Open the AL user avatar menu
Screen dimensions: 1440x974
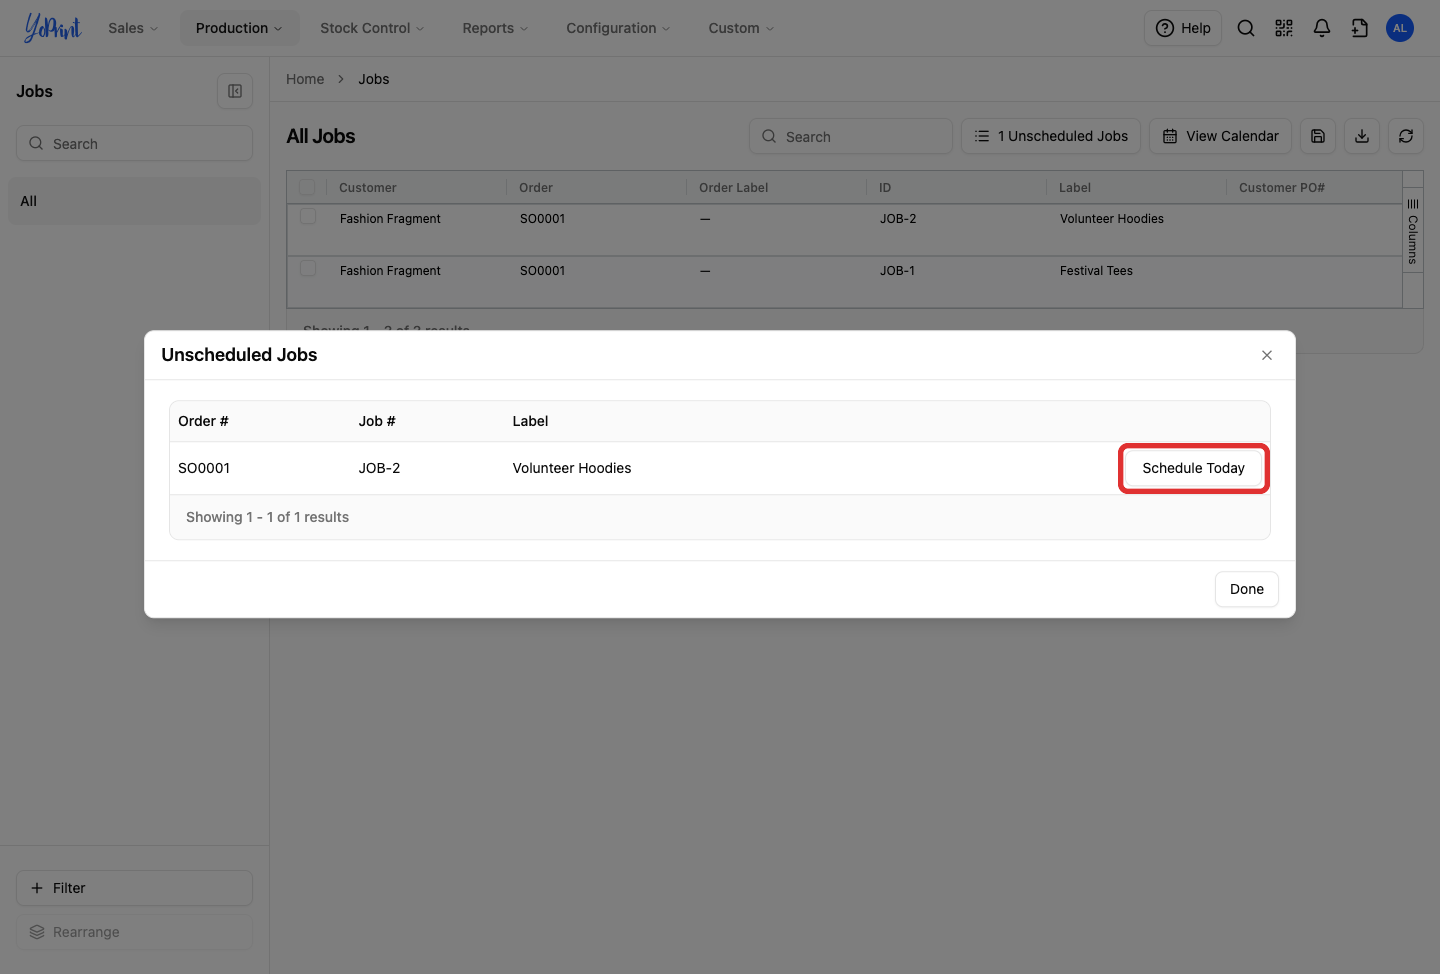(1400, 28)
